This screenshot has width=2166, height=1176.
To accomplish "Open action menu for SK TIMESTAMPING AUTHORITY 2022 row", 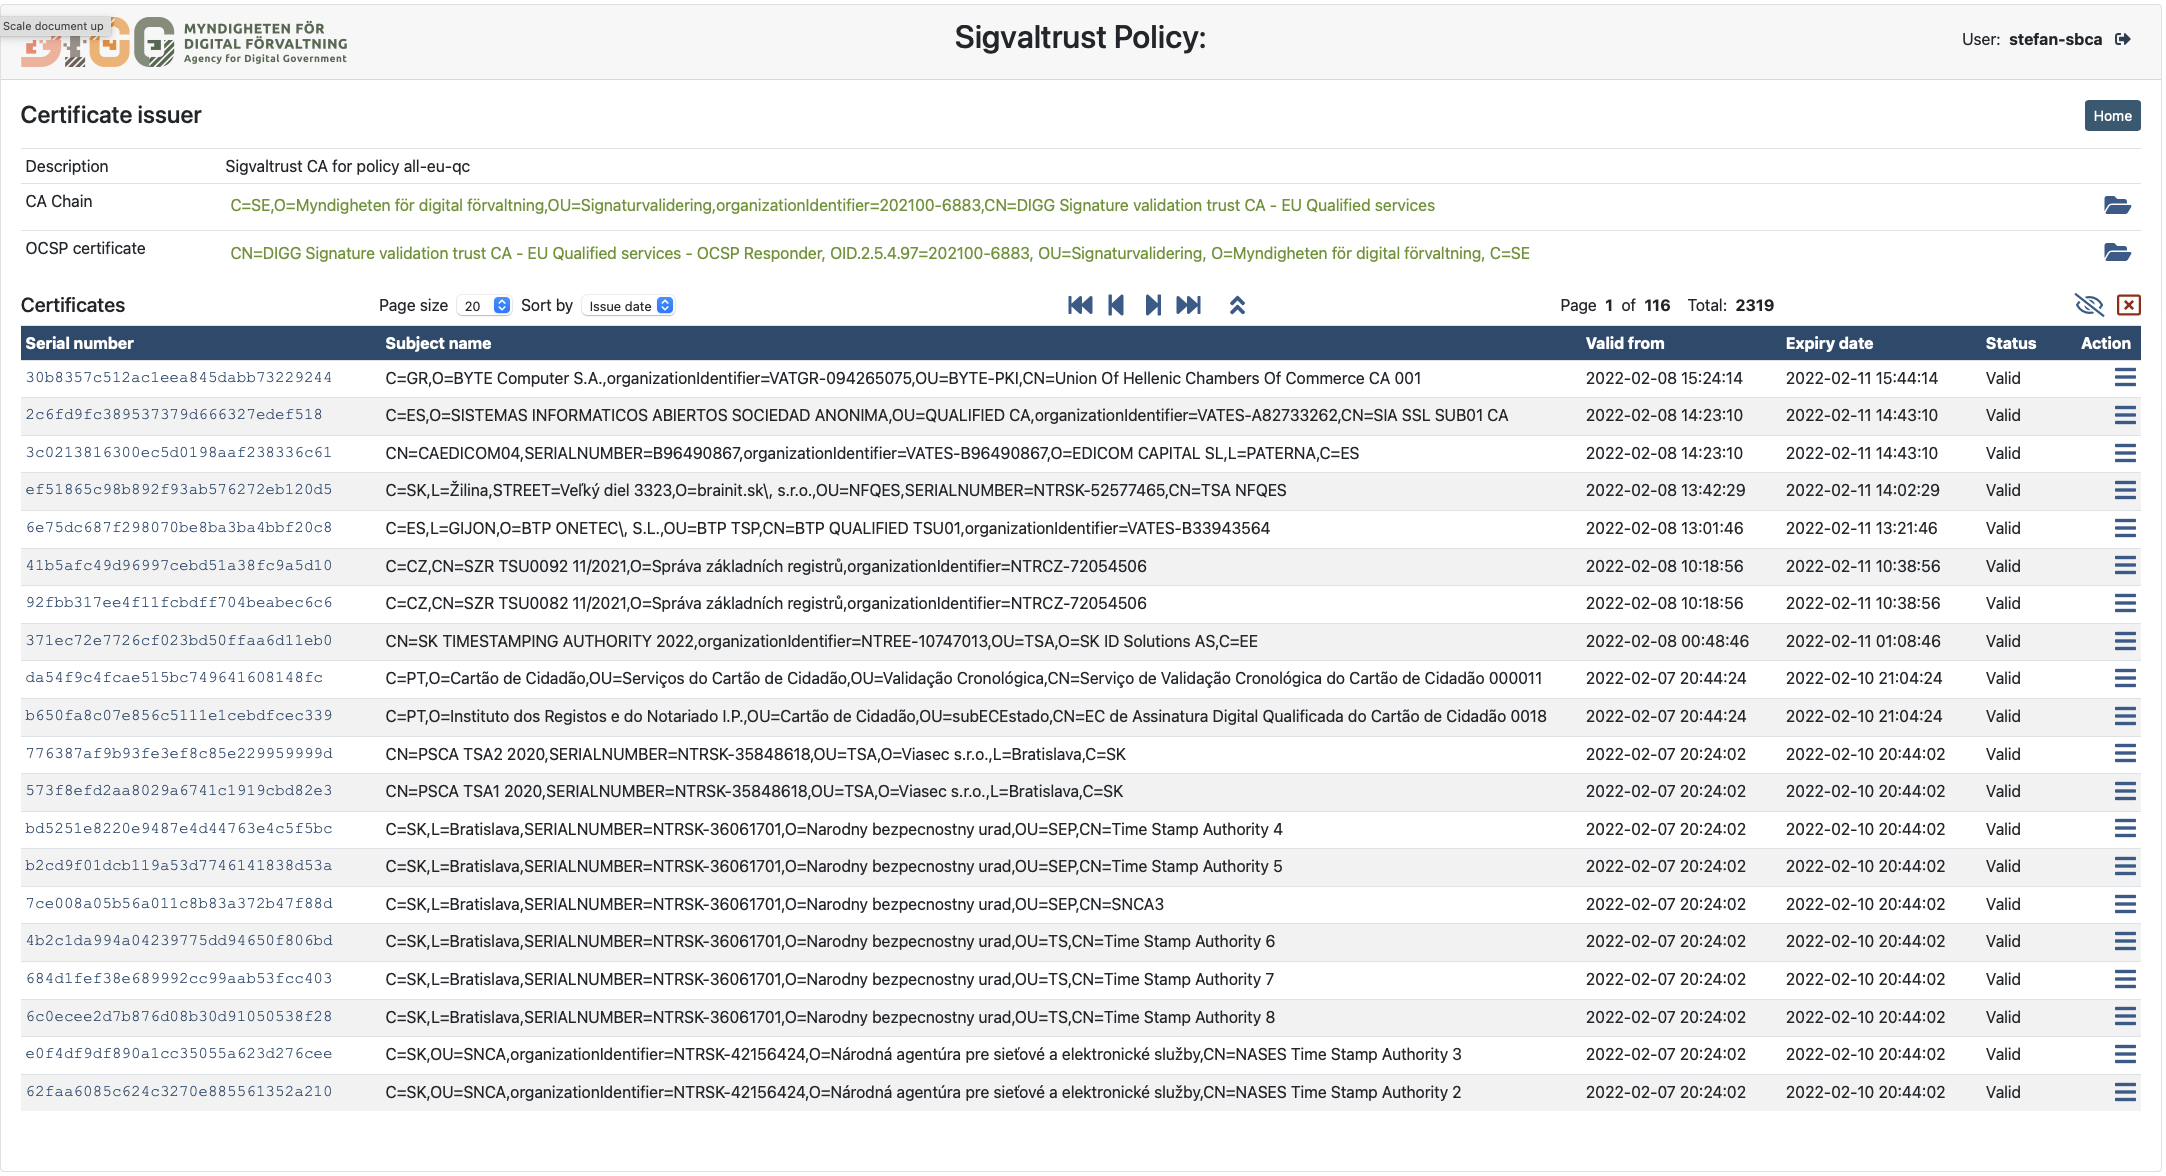I will (x=2125, y=641).
